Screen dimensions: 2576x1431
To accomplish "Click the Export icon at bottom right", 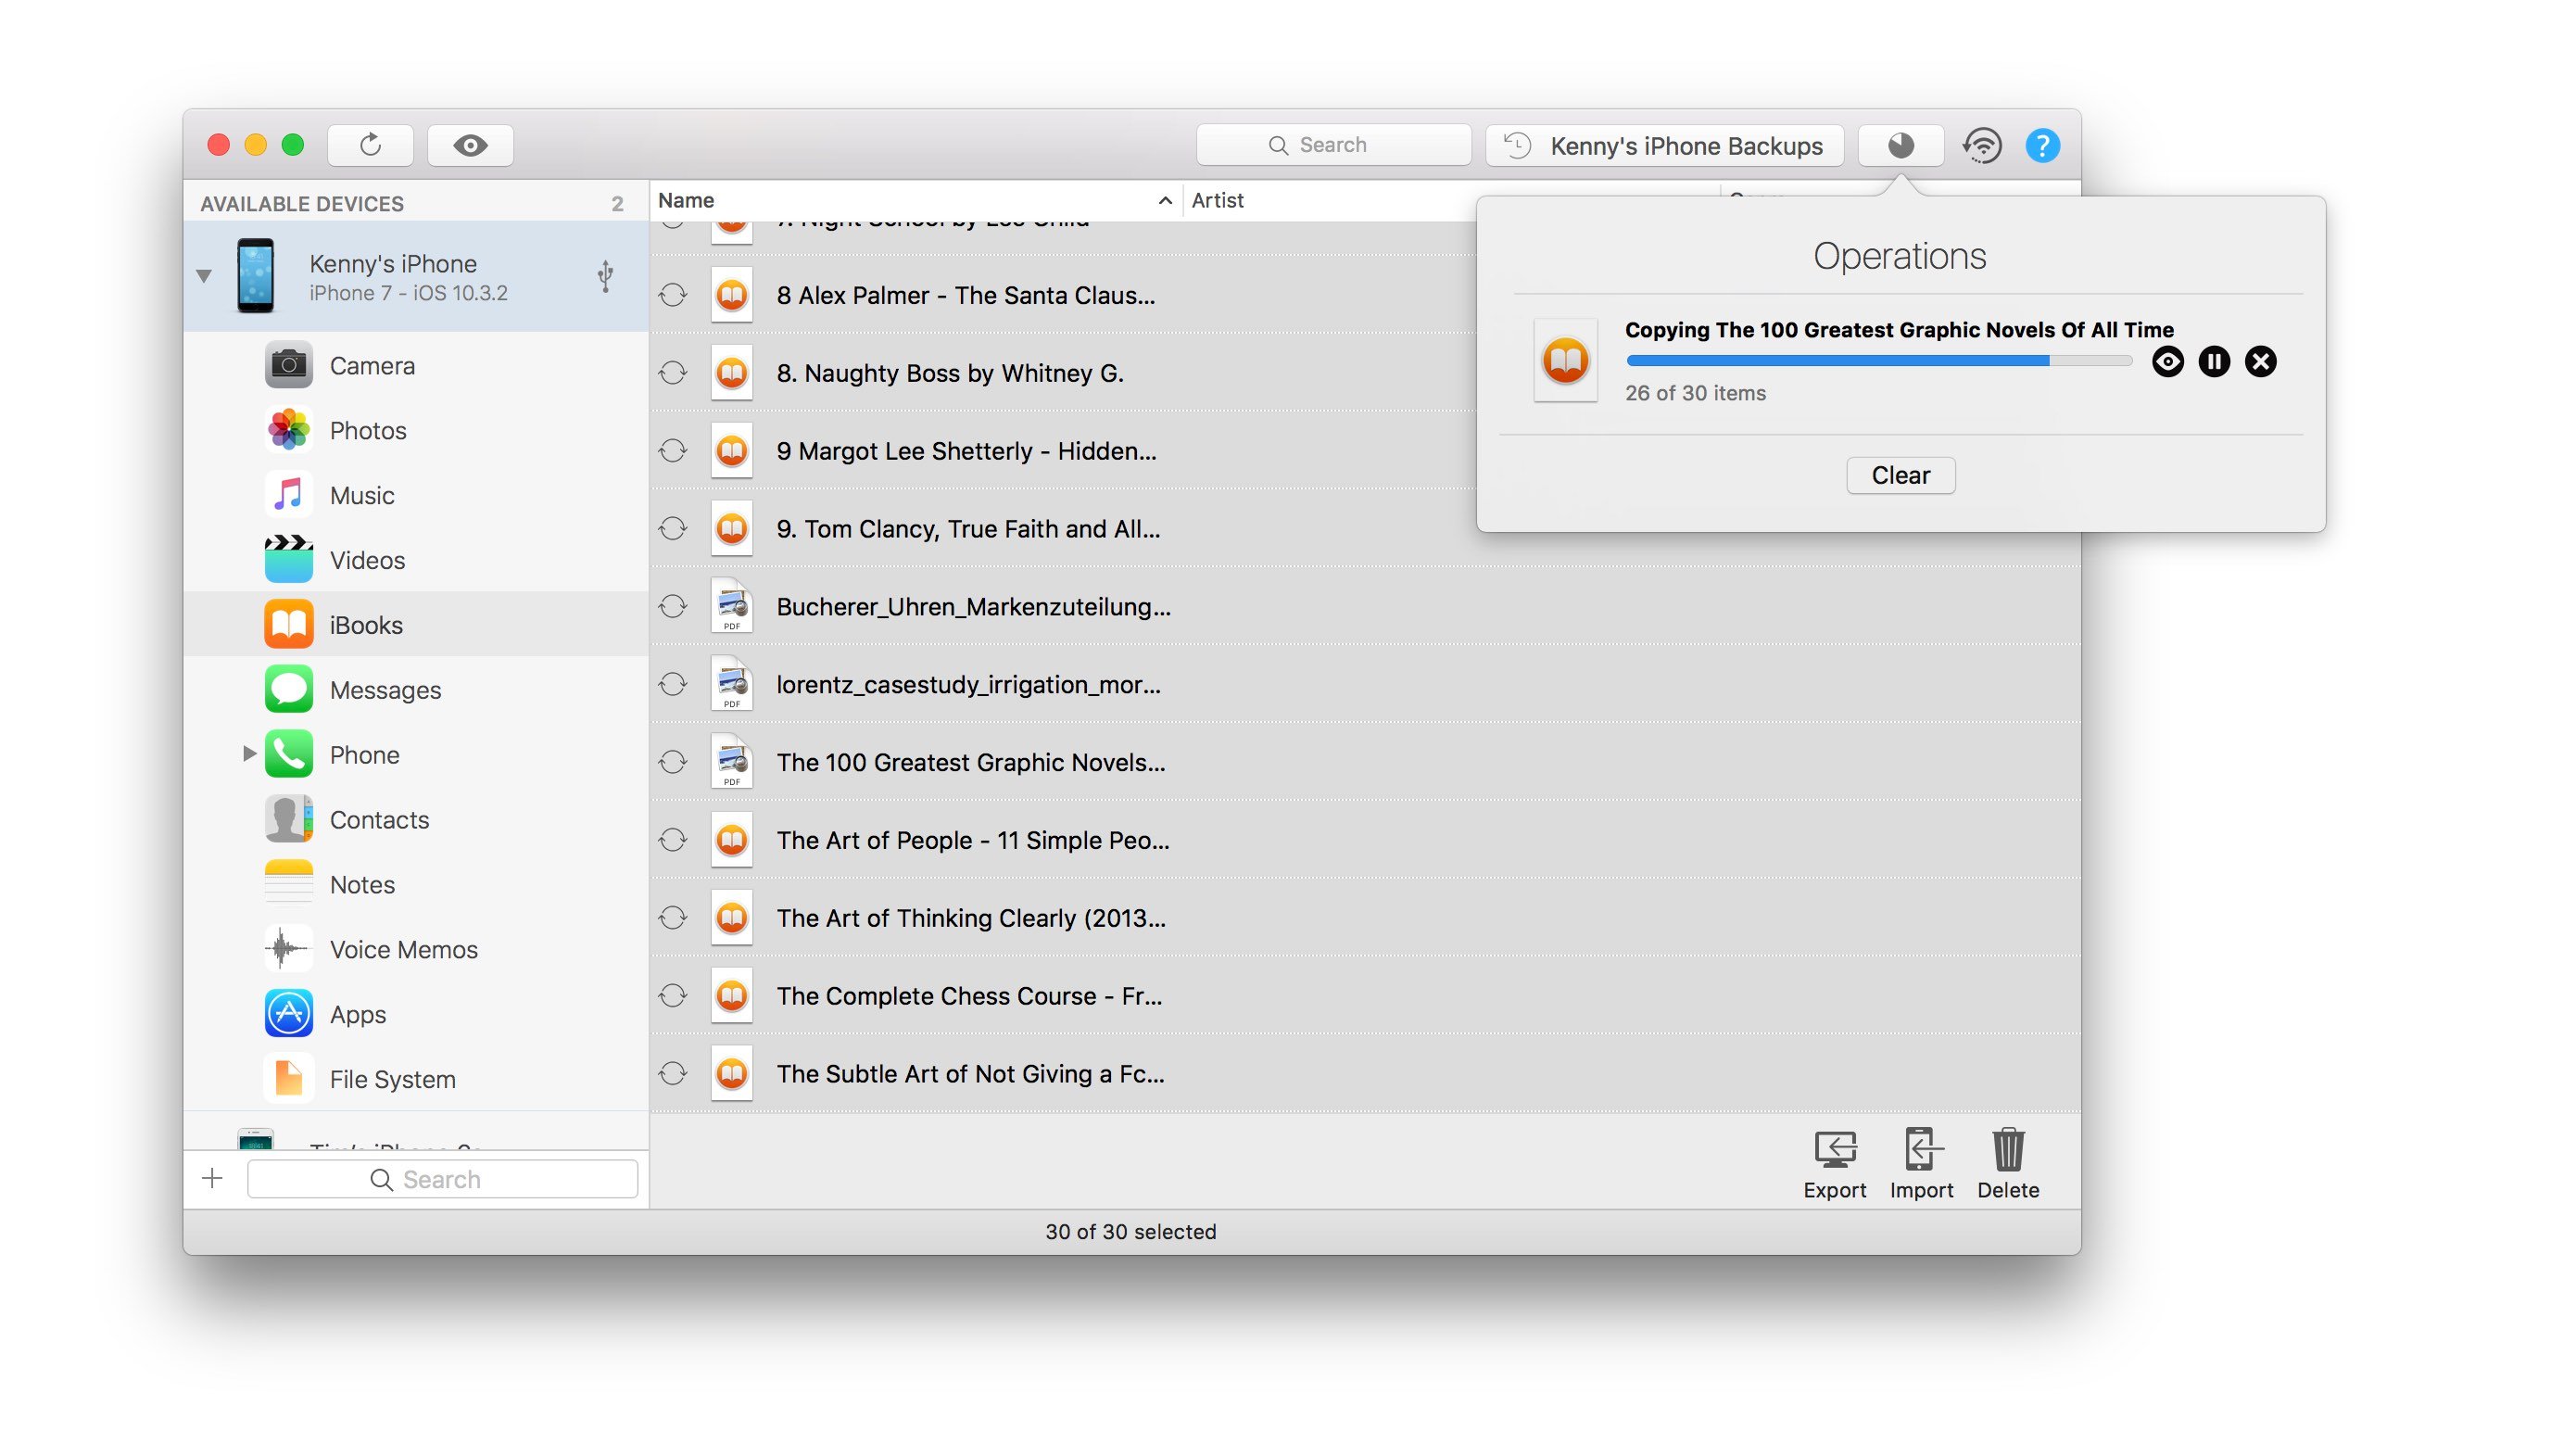I will pyautogui.click(x=1834, y=1156).
